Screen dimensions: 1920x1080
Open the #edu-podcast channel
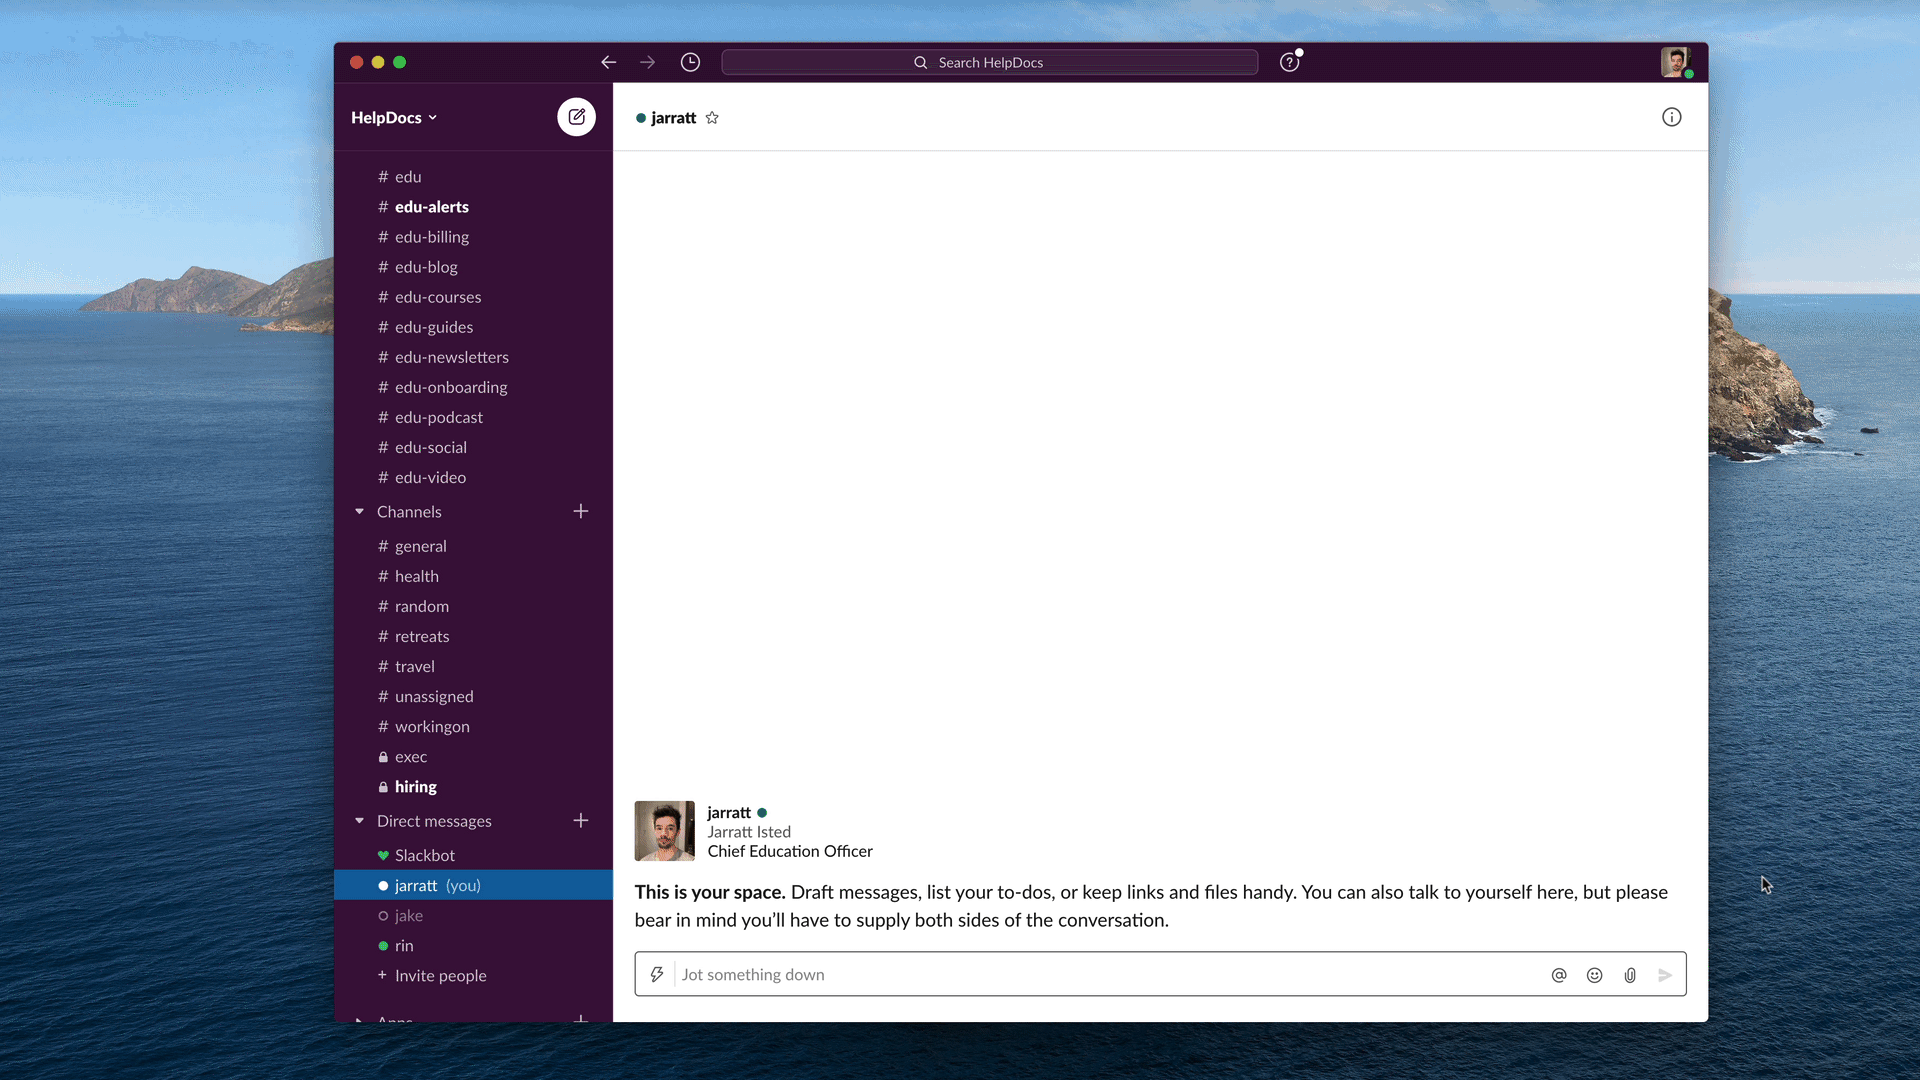pyautogui.click(x=474, y=416)
